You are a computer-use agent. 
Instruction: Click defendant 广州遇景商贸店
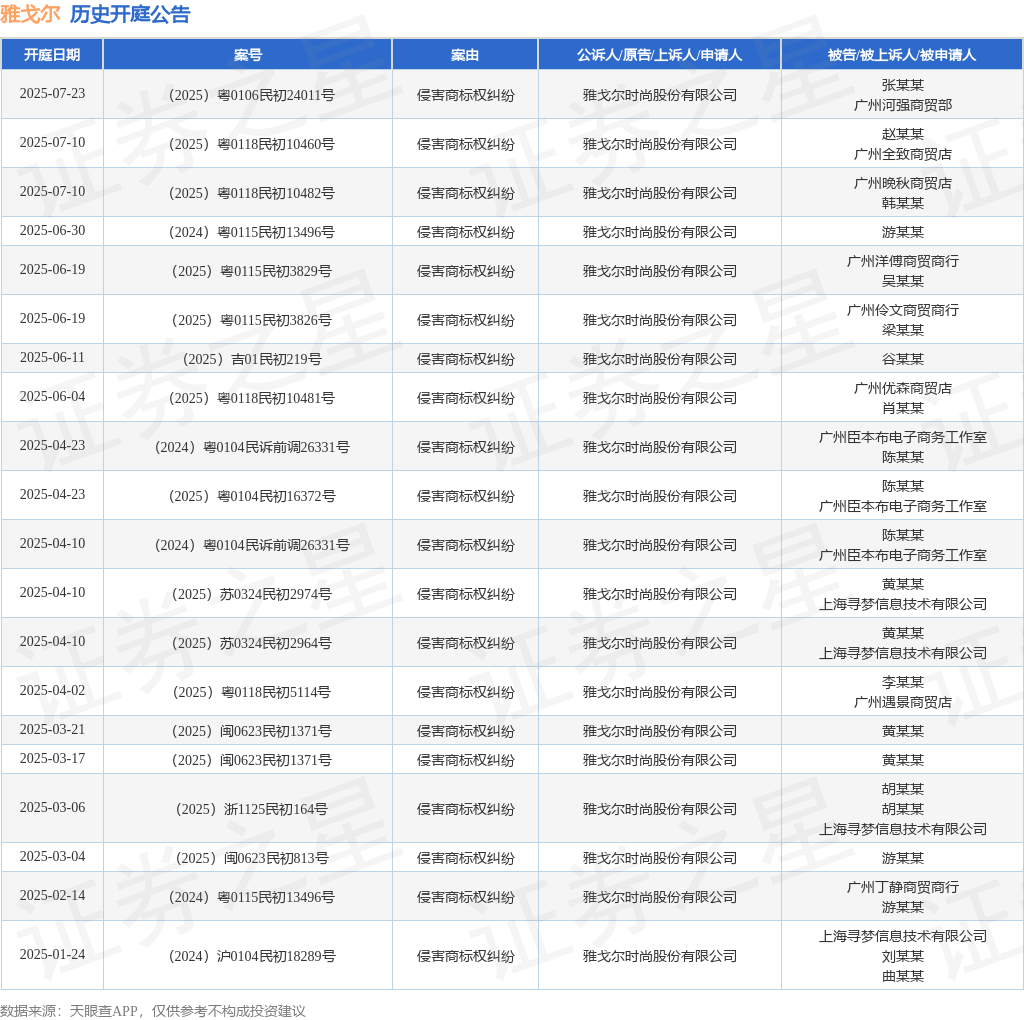point(903,702)
